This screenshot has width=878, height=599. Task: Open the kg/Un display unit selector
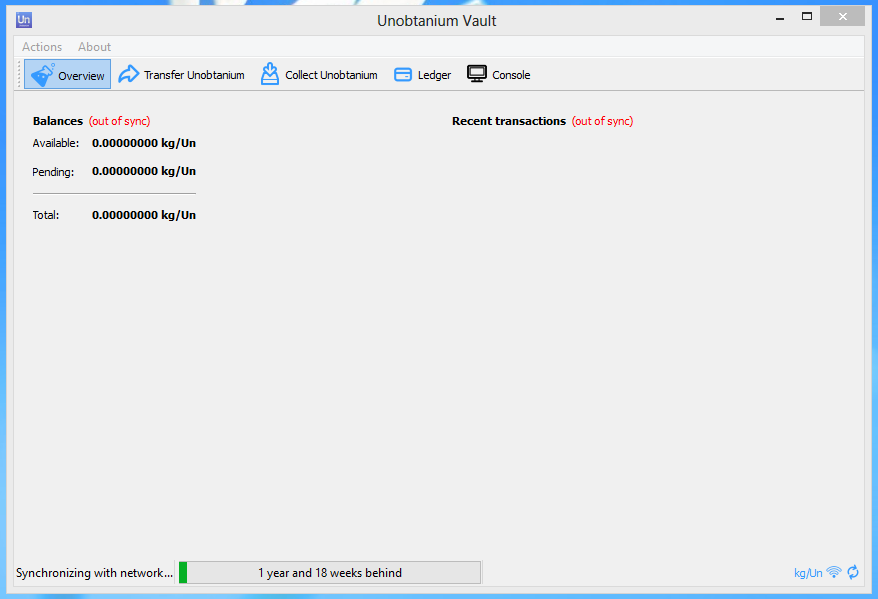(808, 573)
